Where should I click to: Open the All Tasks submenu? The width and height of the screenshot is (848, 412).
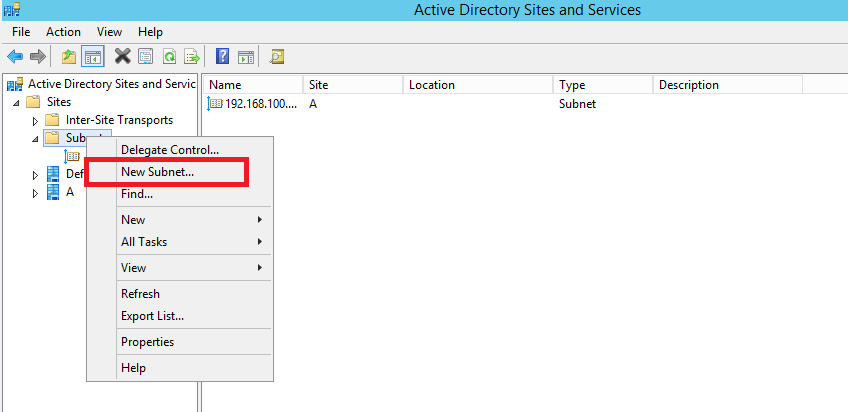[x=192, y=242]
